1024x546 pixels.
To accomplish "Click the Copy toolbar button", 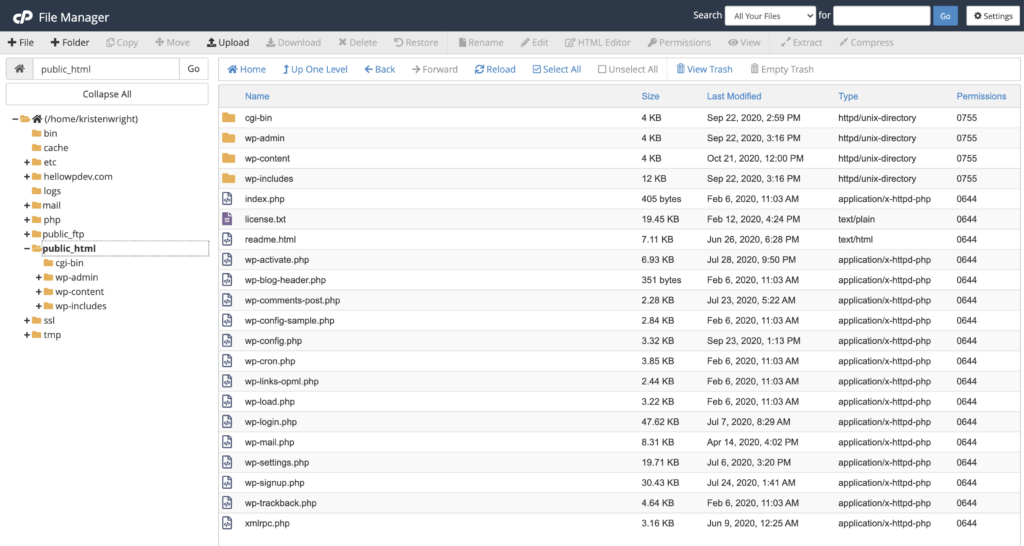I will [x=122, y=42].
